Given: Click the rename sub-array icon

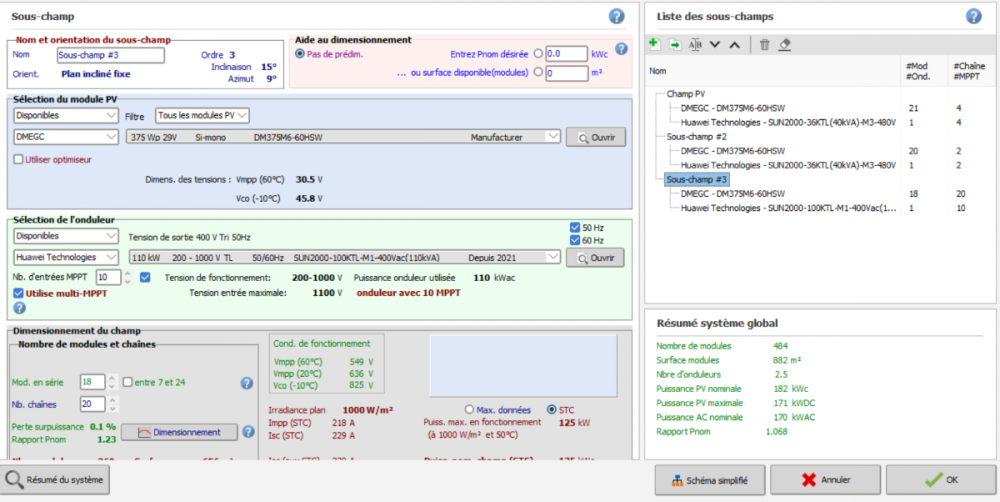Looking at the screenshot, I should click(696, 45).
